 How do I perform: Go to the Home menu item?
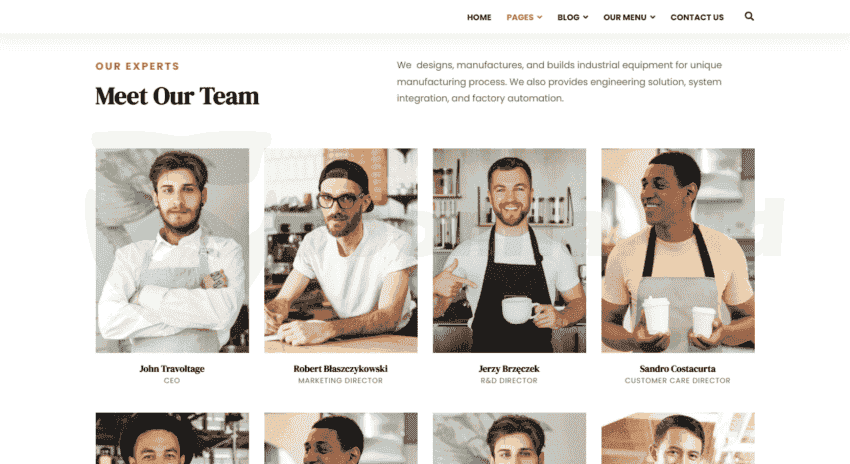479,17
